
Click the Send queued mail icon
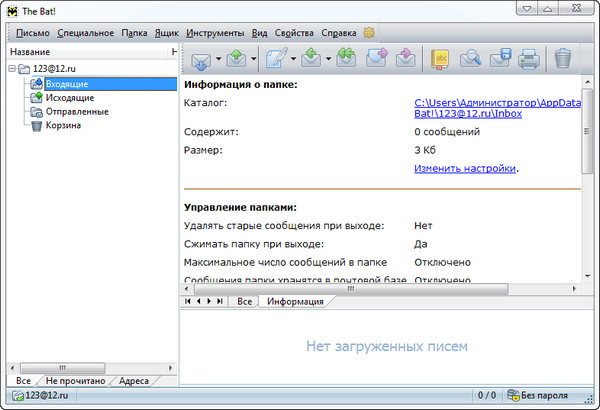[x=236, y=59]
